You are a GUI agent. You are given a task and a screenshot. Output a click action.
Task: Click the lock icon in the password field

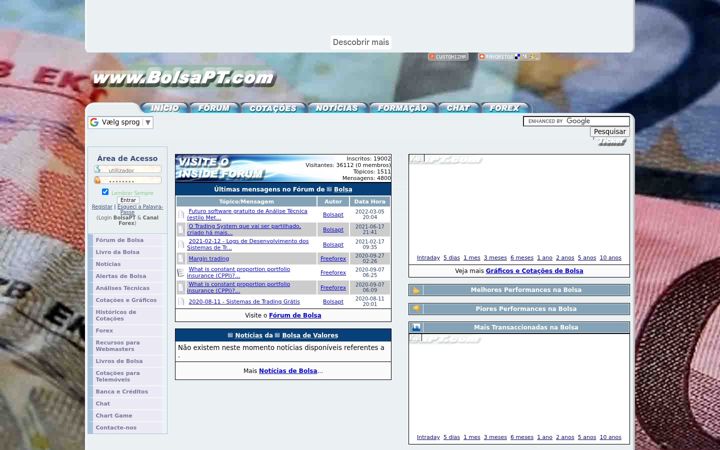tap(97, 180)
